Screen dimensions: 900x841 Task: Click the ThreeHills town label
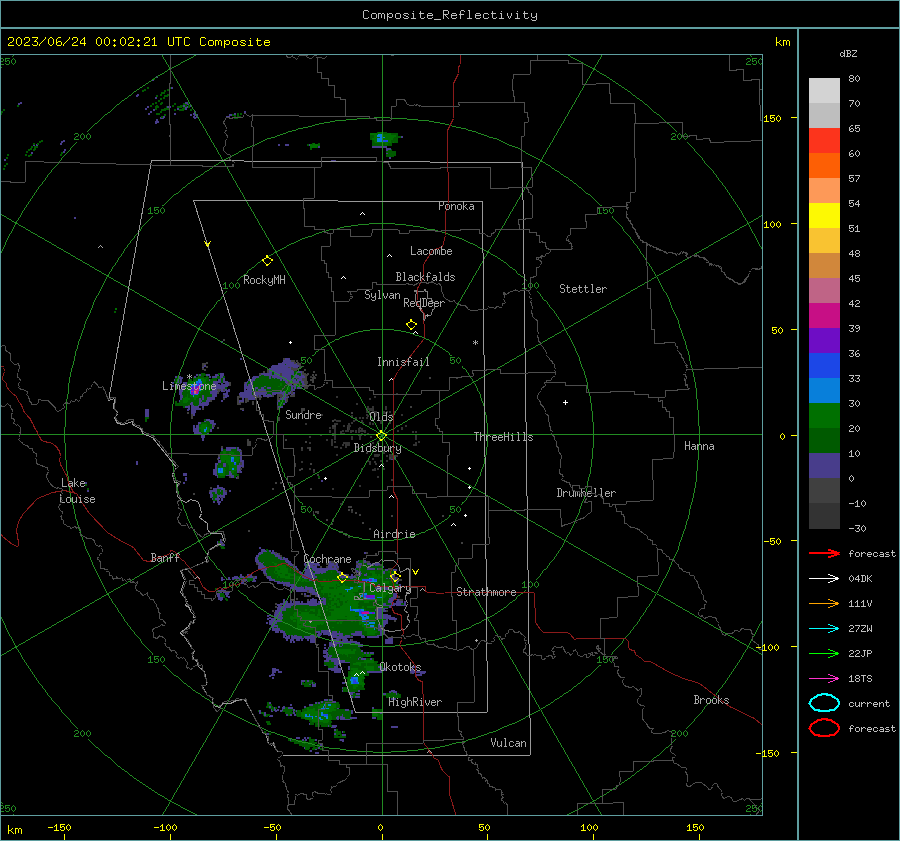pos(503,437)
